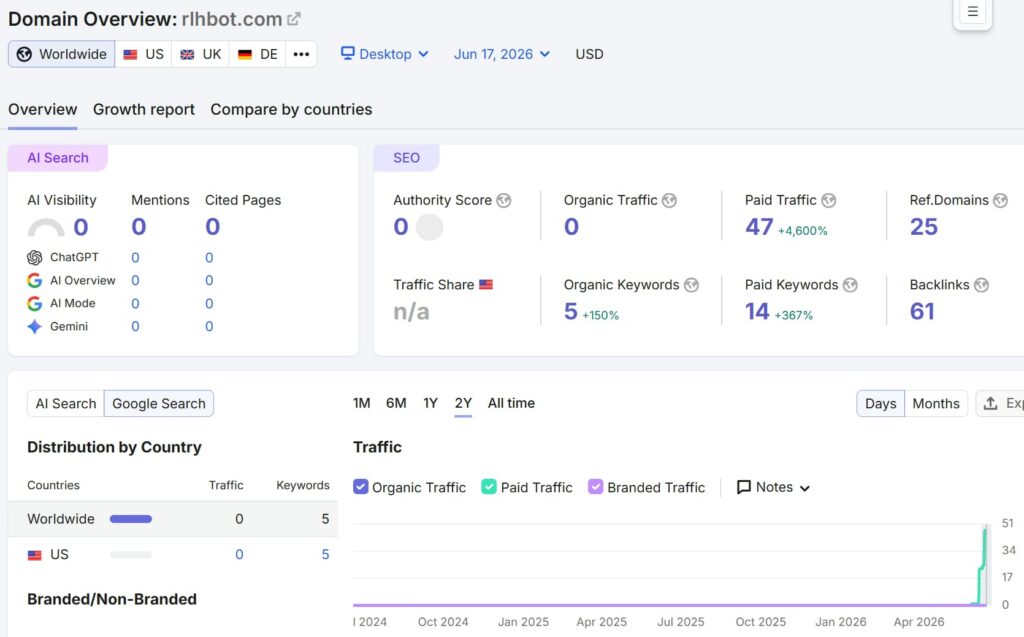The width and height of the screenshot is (1024, 637).
Task: Click the Google AI Mode icon
Action: click(35, 303)
